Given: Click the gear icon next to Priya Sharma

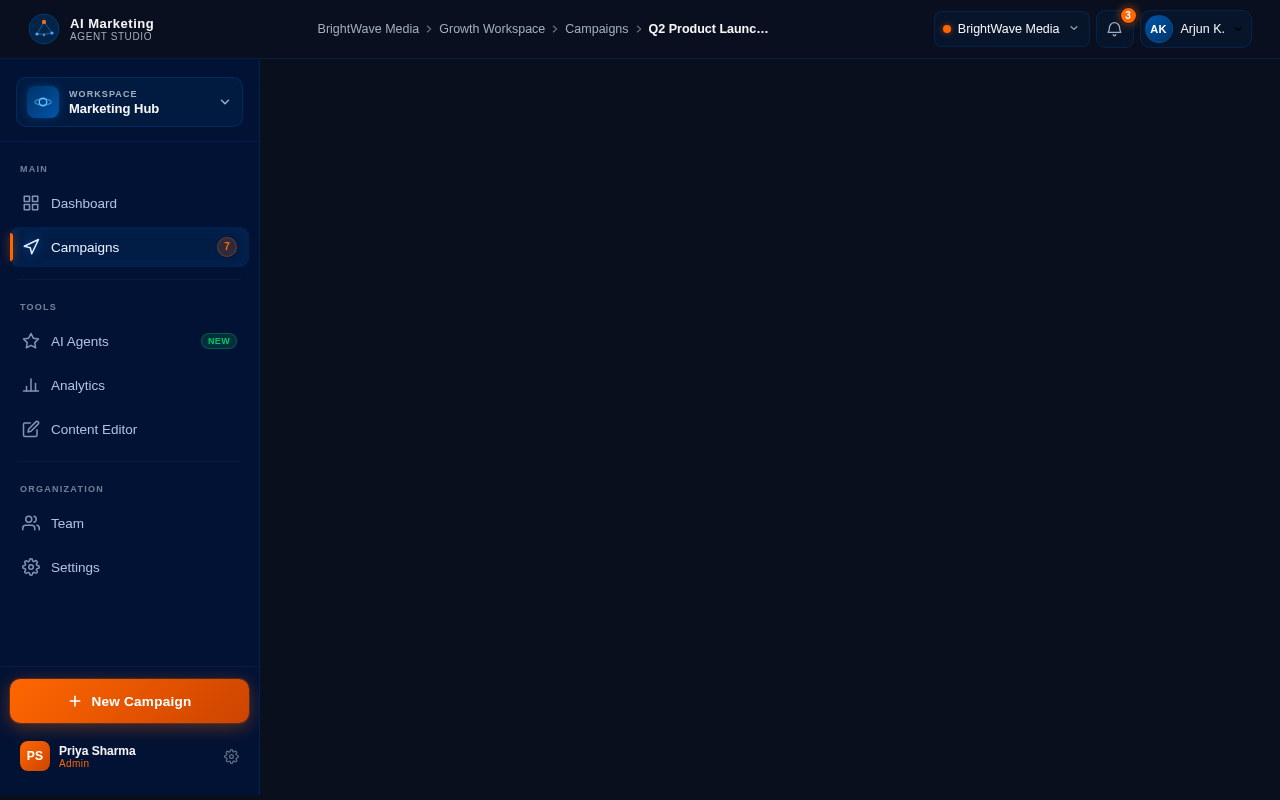Looking at the screenshot, I should (x=231, y=757).
